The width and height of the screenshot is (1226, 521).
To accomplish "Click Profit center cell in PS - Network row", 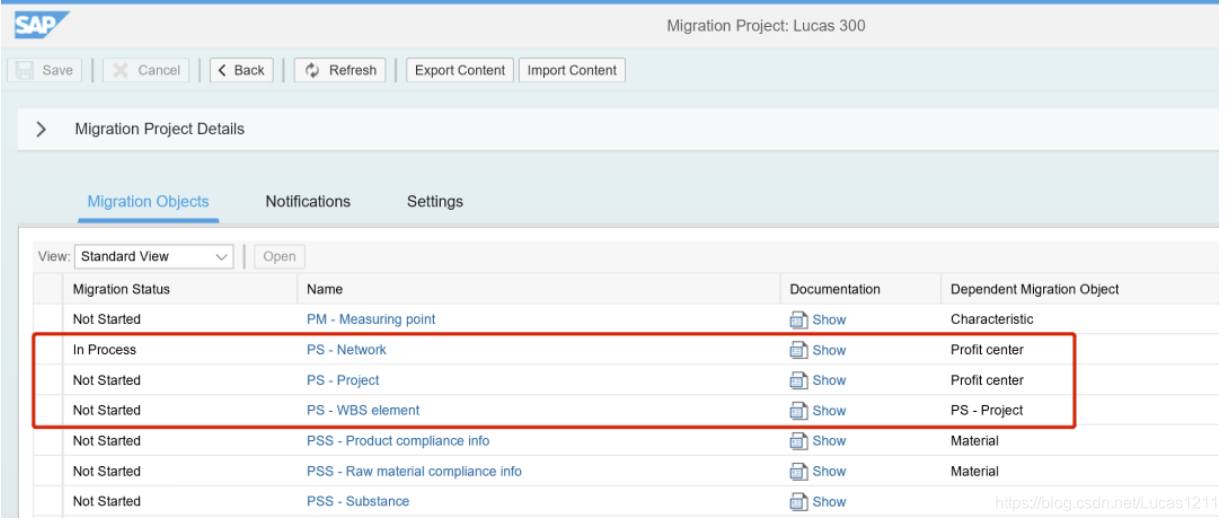I will 987,350.
